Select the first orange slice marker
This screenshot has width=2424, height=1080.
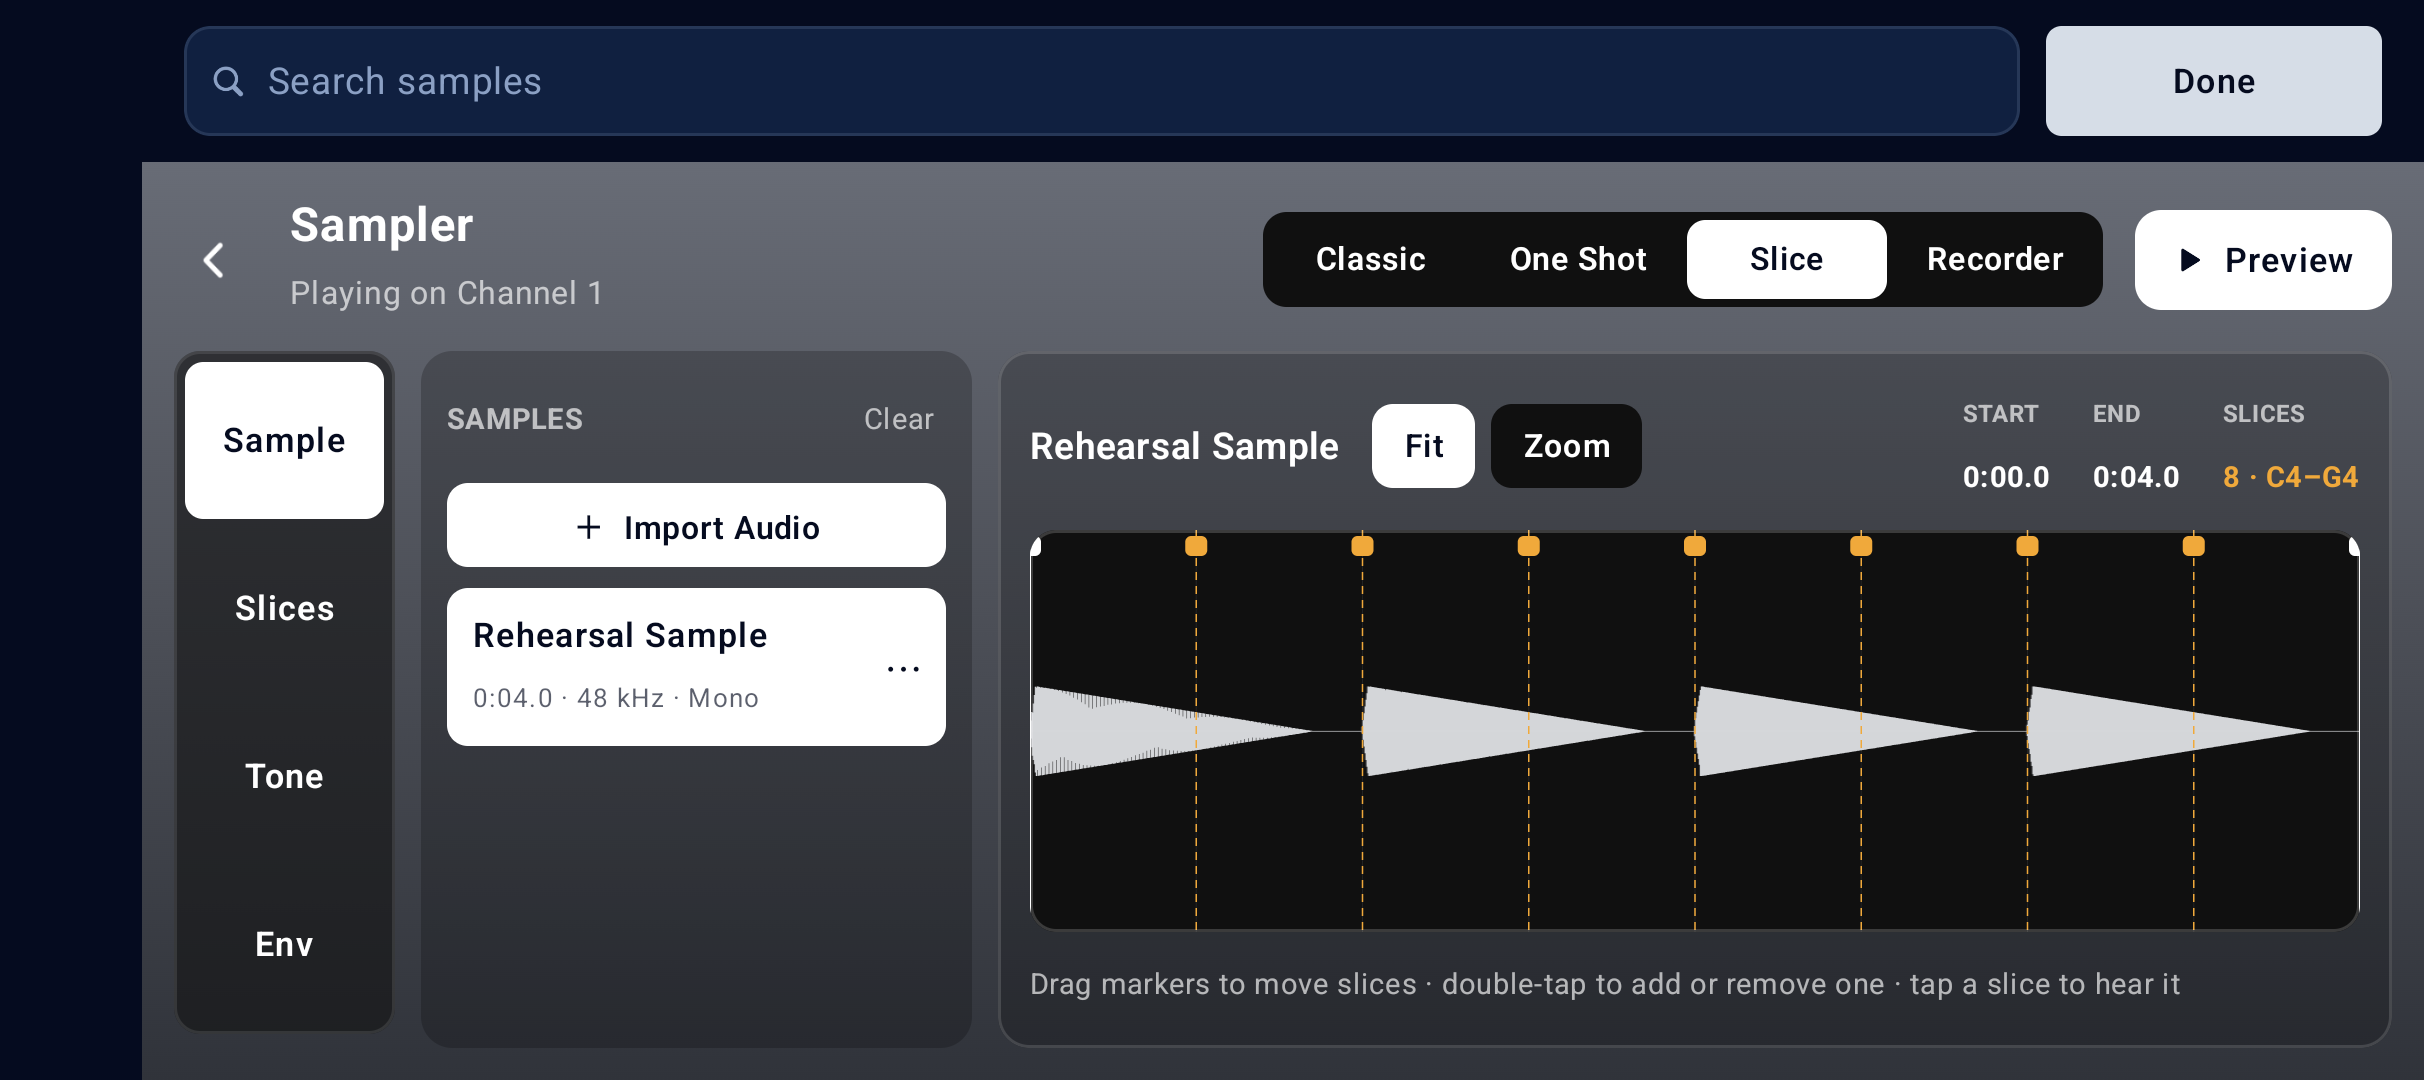click(x=1196, y=545)
